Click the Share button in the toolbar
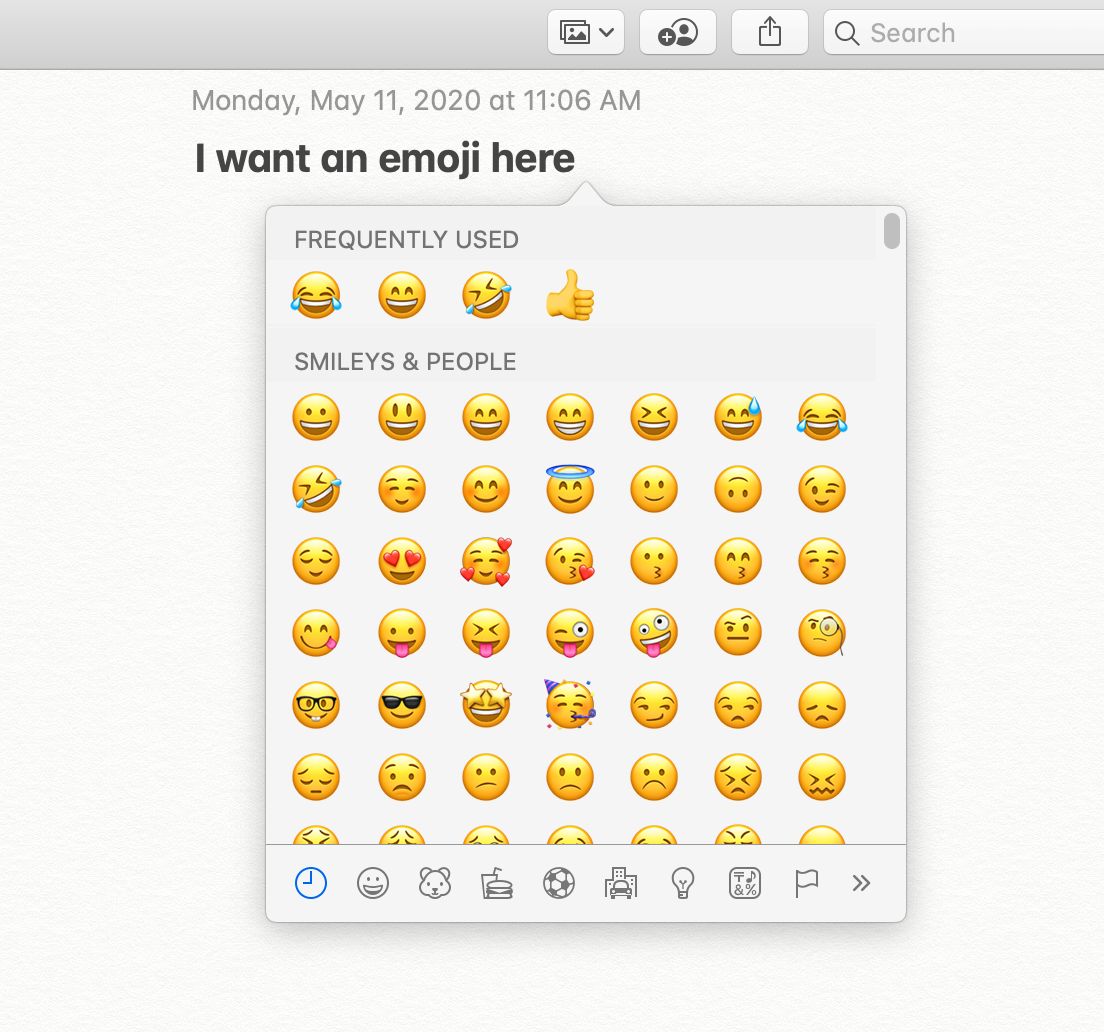 point(770,32)
